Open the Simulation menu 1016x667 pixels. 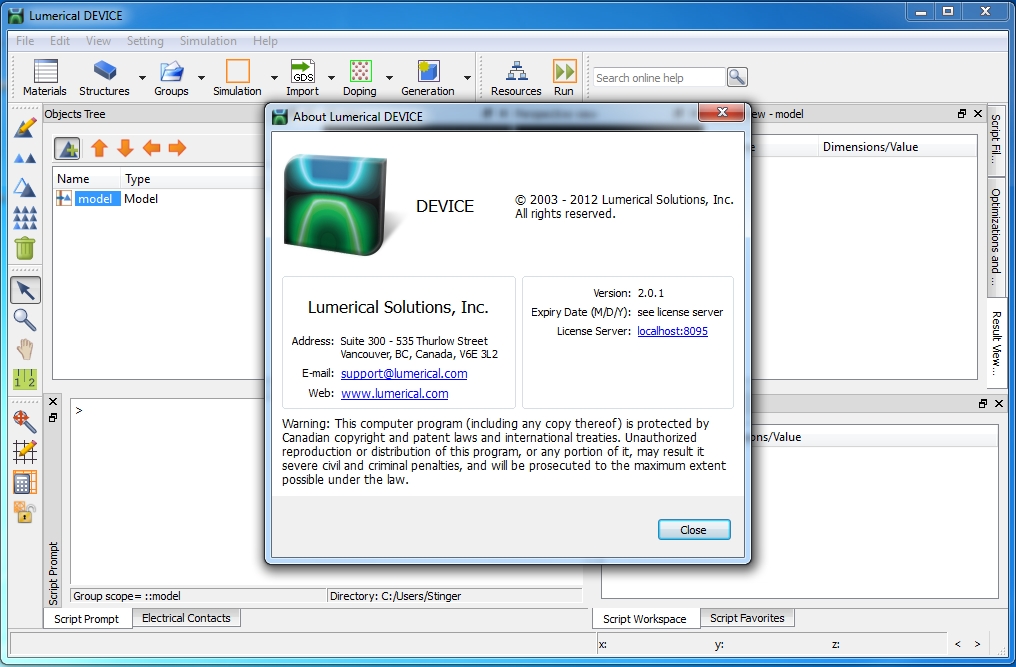208,41
